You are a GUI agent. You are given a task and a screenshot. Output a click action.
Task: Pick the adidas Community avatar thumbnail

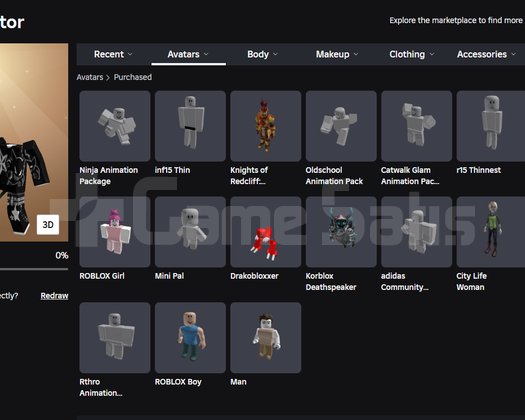click(x=417, y=232)
